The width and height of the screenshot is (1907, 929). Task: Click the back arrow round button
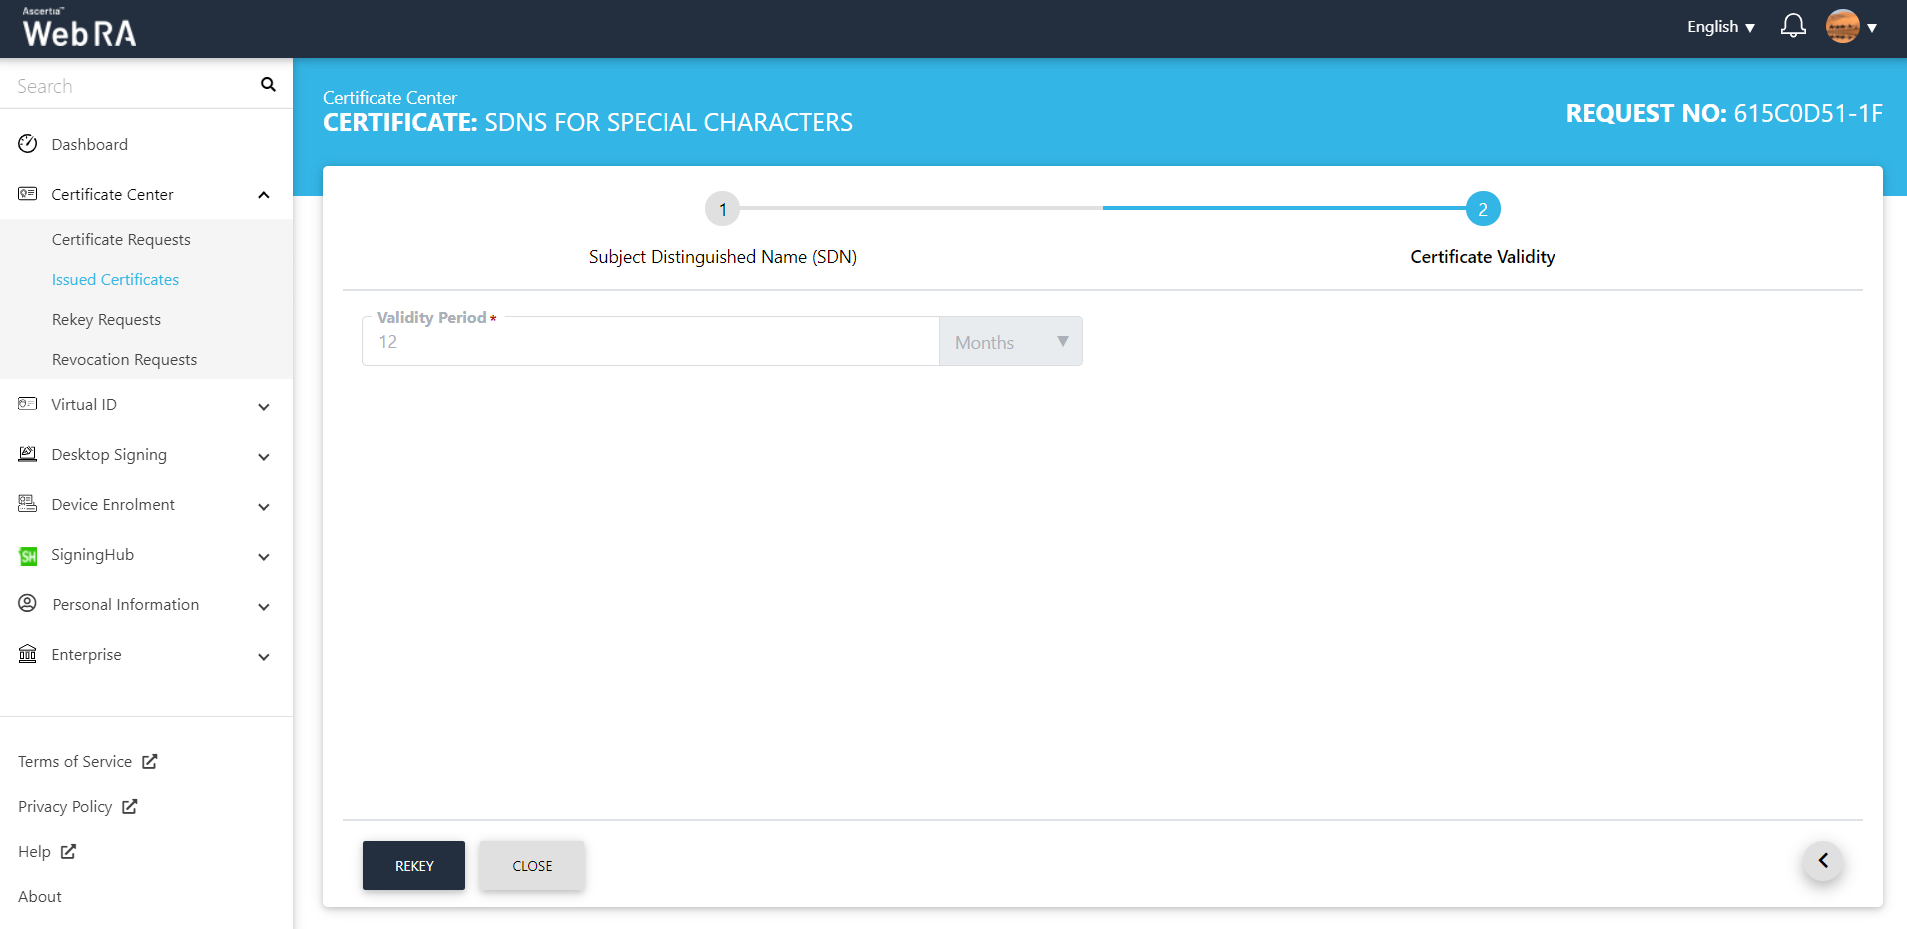[x=1822, y=861]
